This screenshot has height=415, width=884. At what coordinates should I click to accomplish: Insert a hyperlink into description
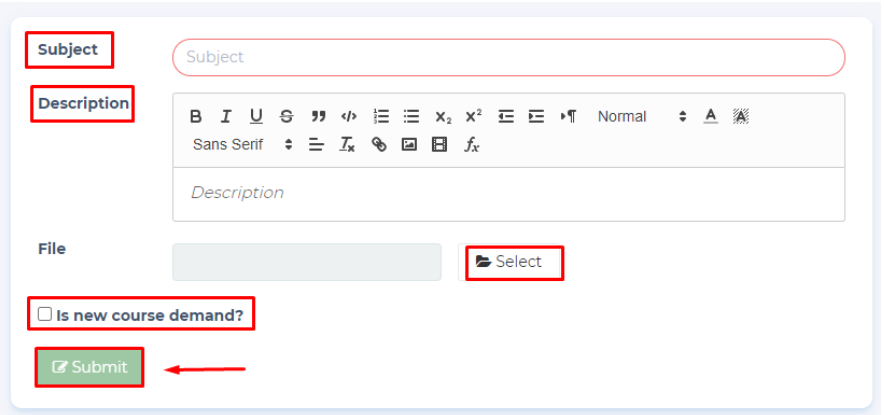(378, 144)
